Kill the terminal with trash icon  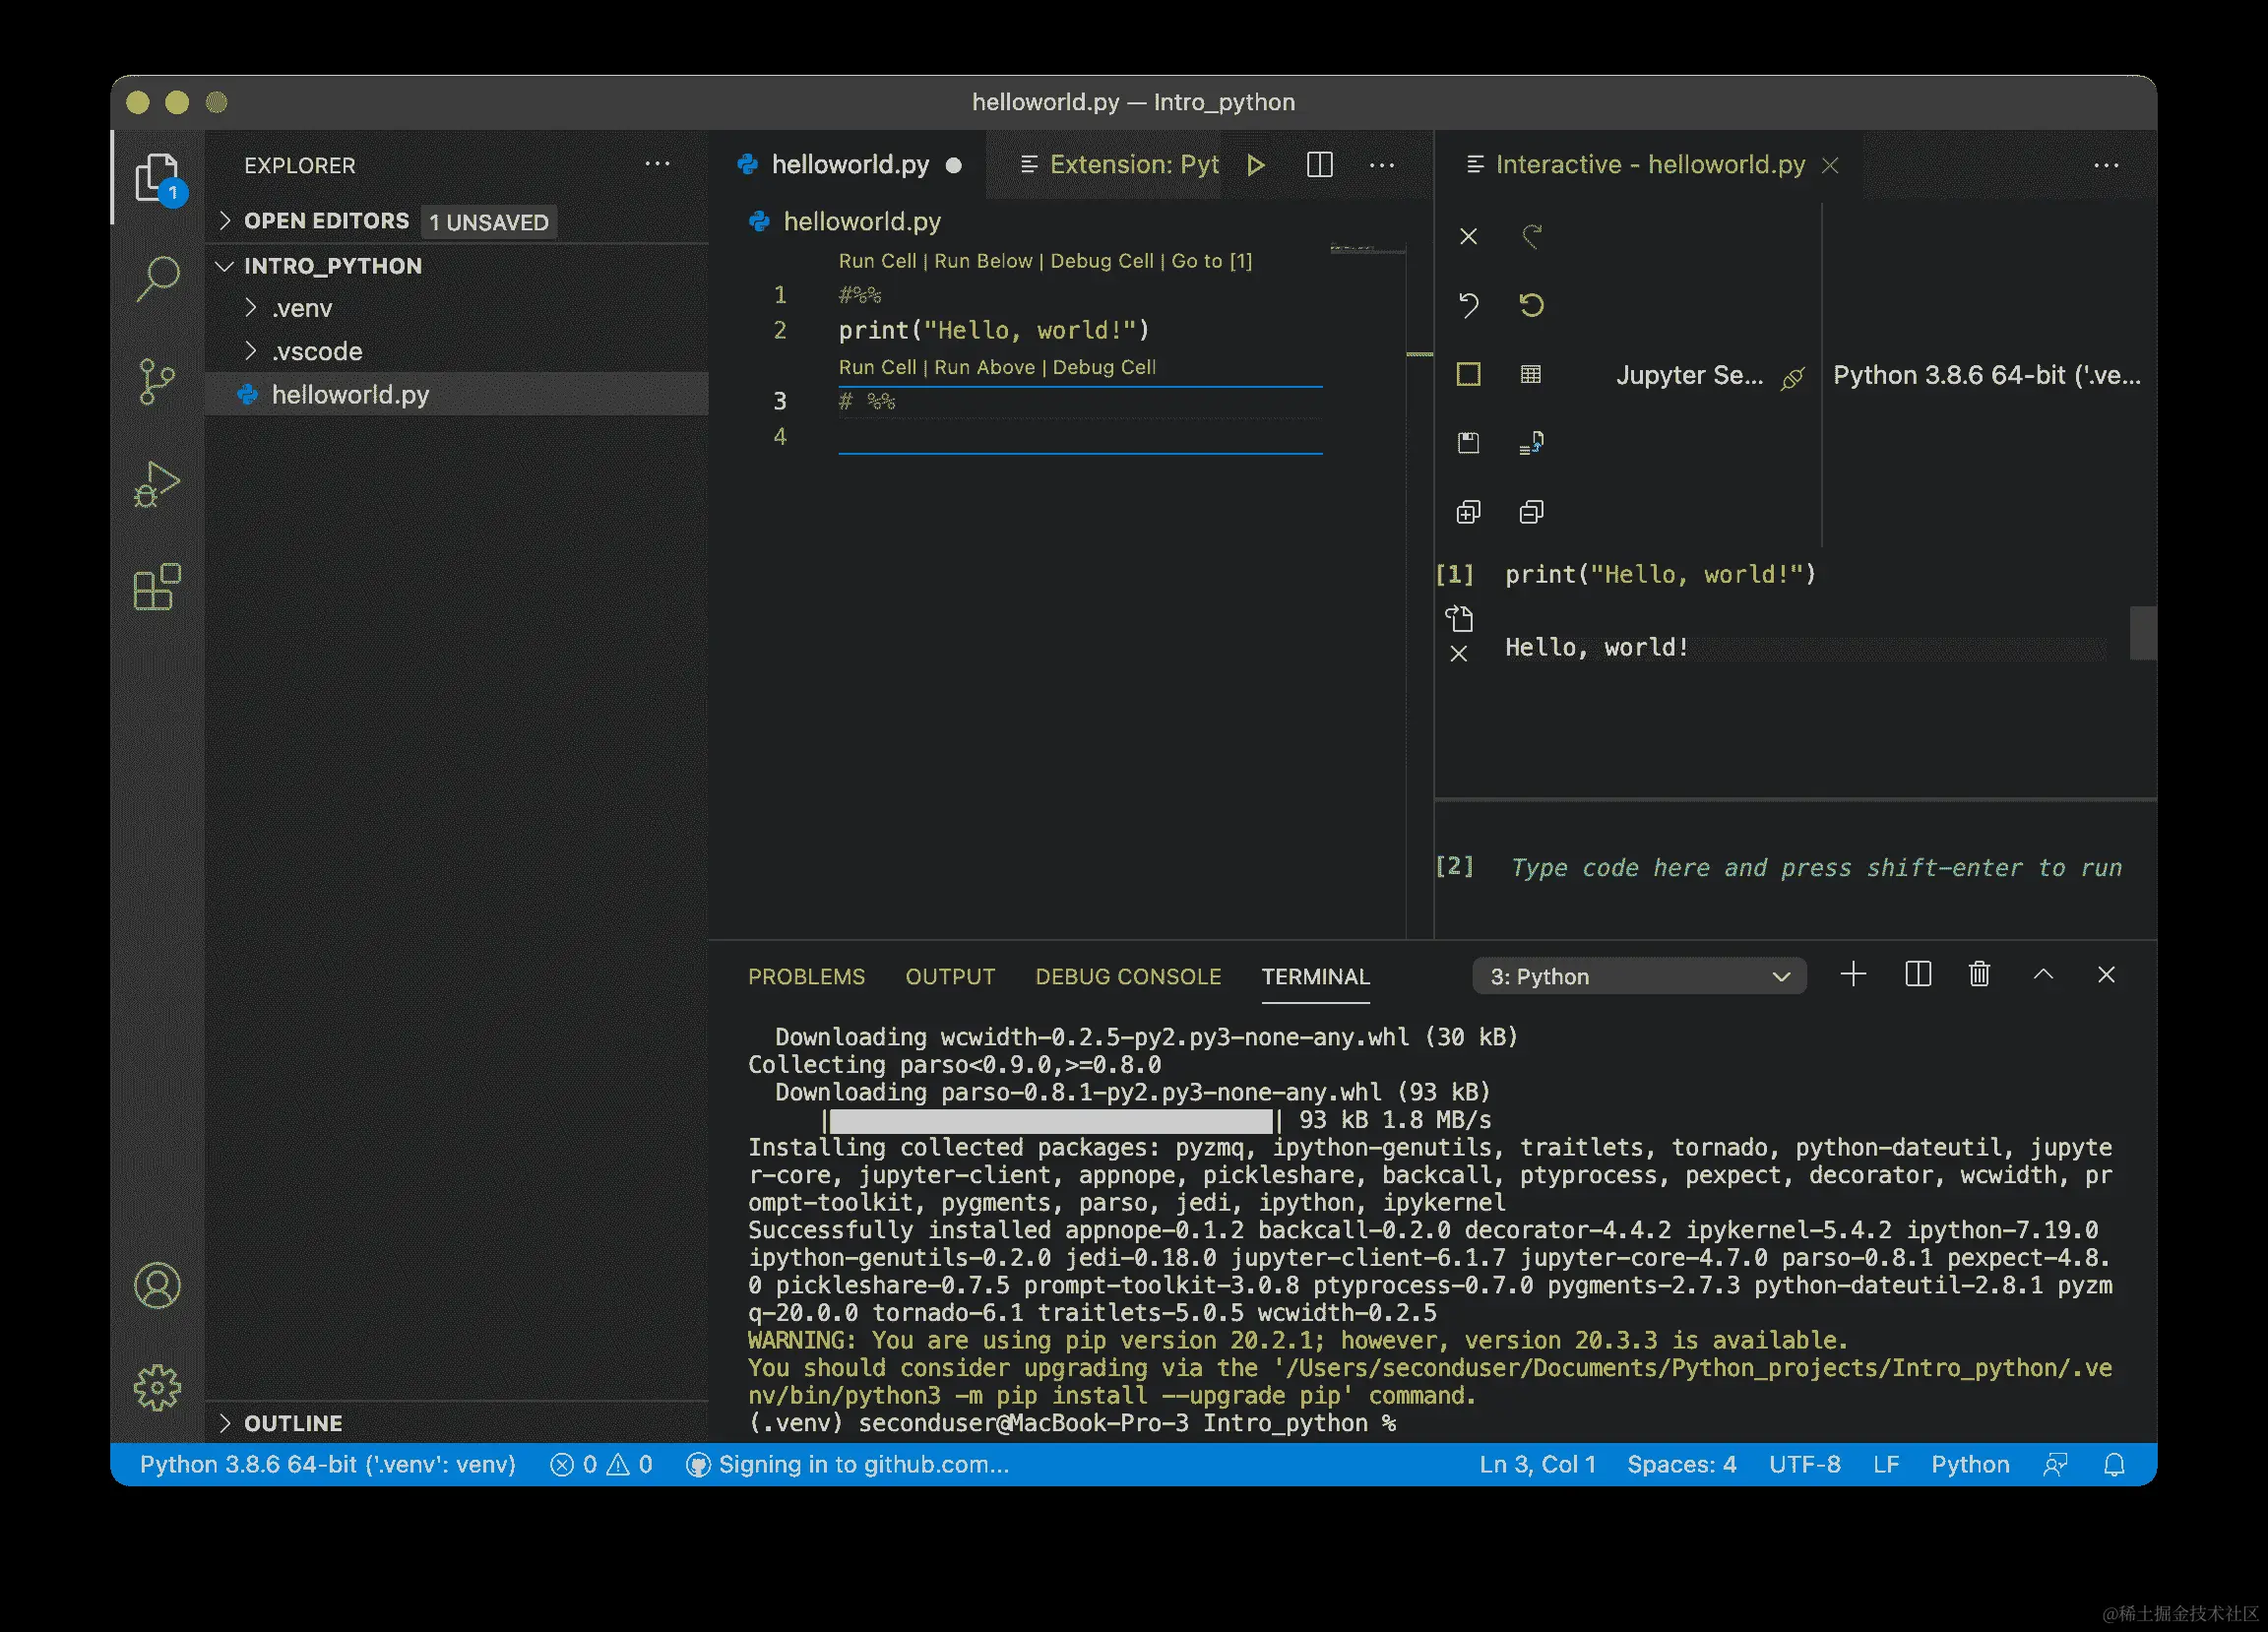1978,975
